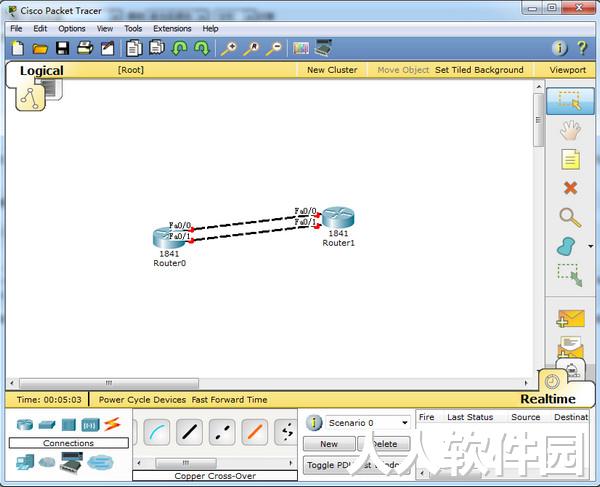Expand the shape tool dropdown arrow
This screenshot has width=600, height=487.
(590, 246)
